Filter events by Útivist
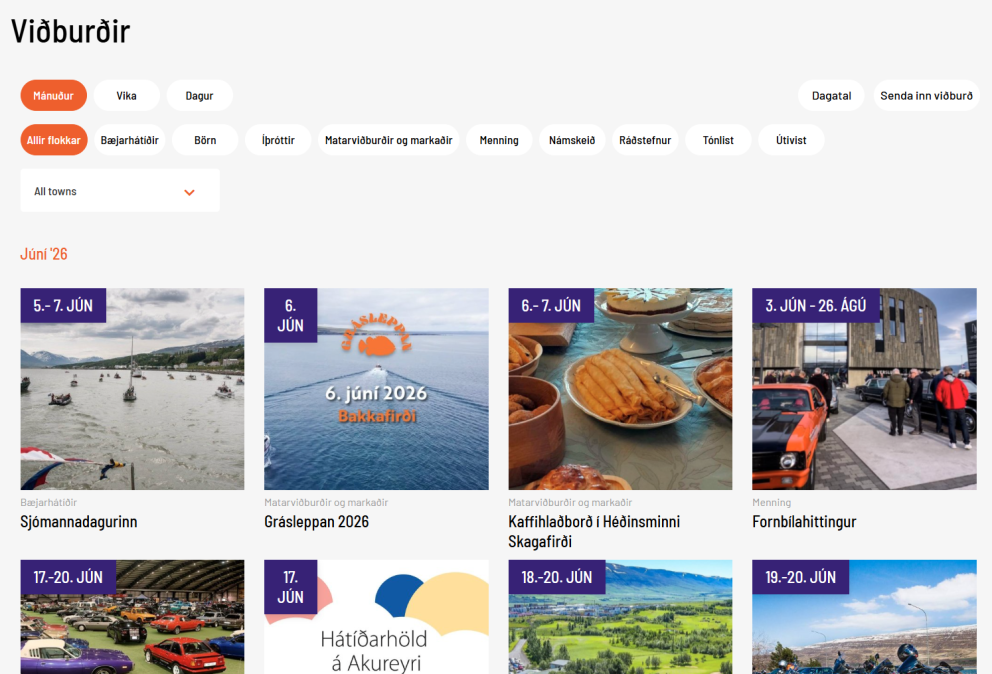 click(x=791, y=140)
